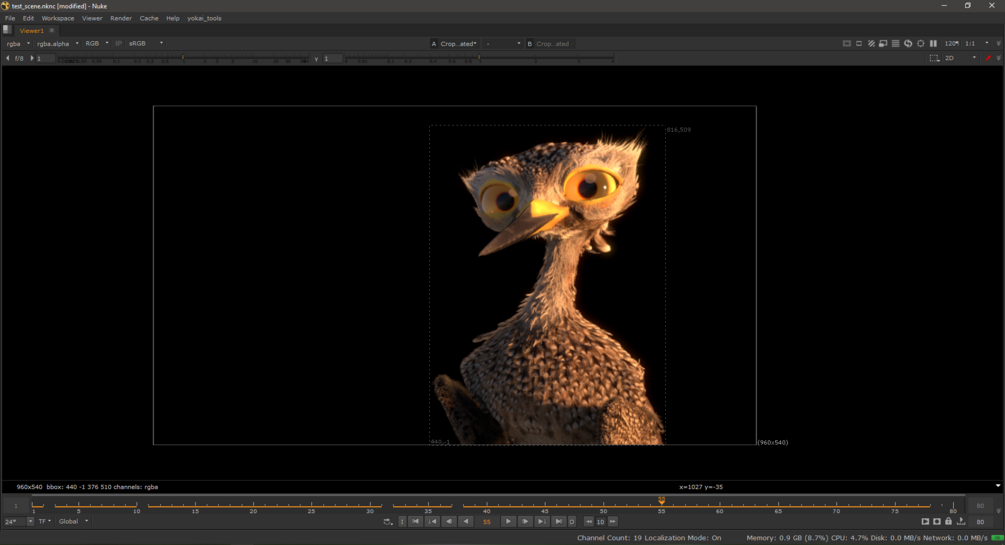
Task: Open the wipe mode dropdown
Action: click(x=503, y=44)
